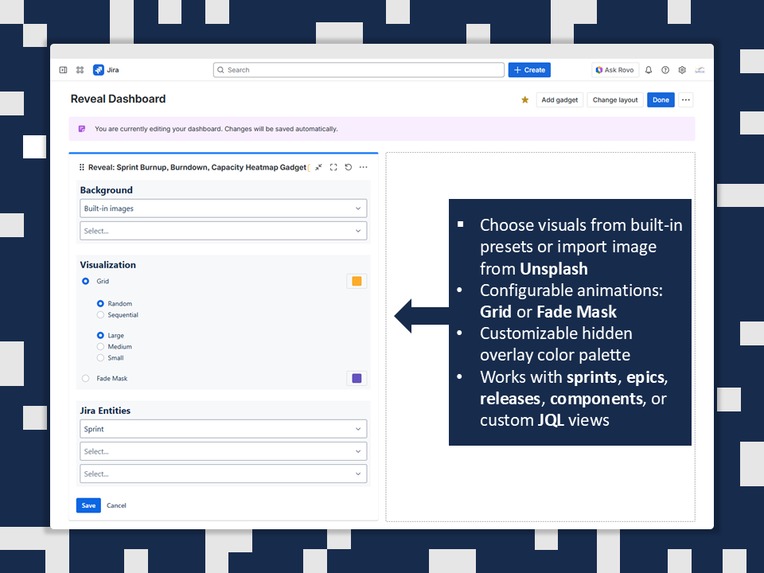Select the Small grid size

pyautogui.click(x=100, y=358)
